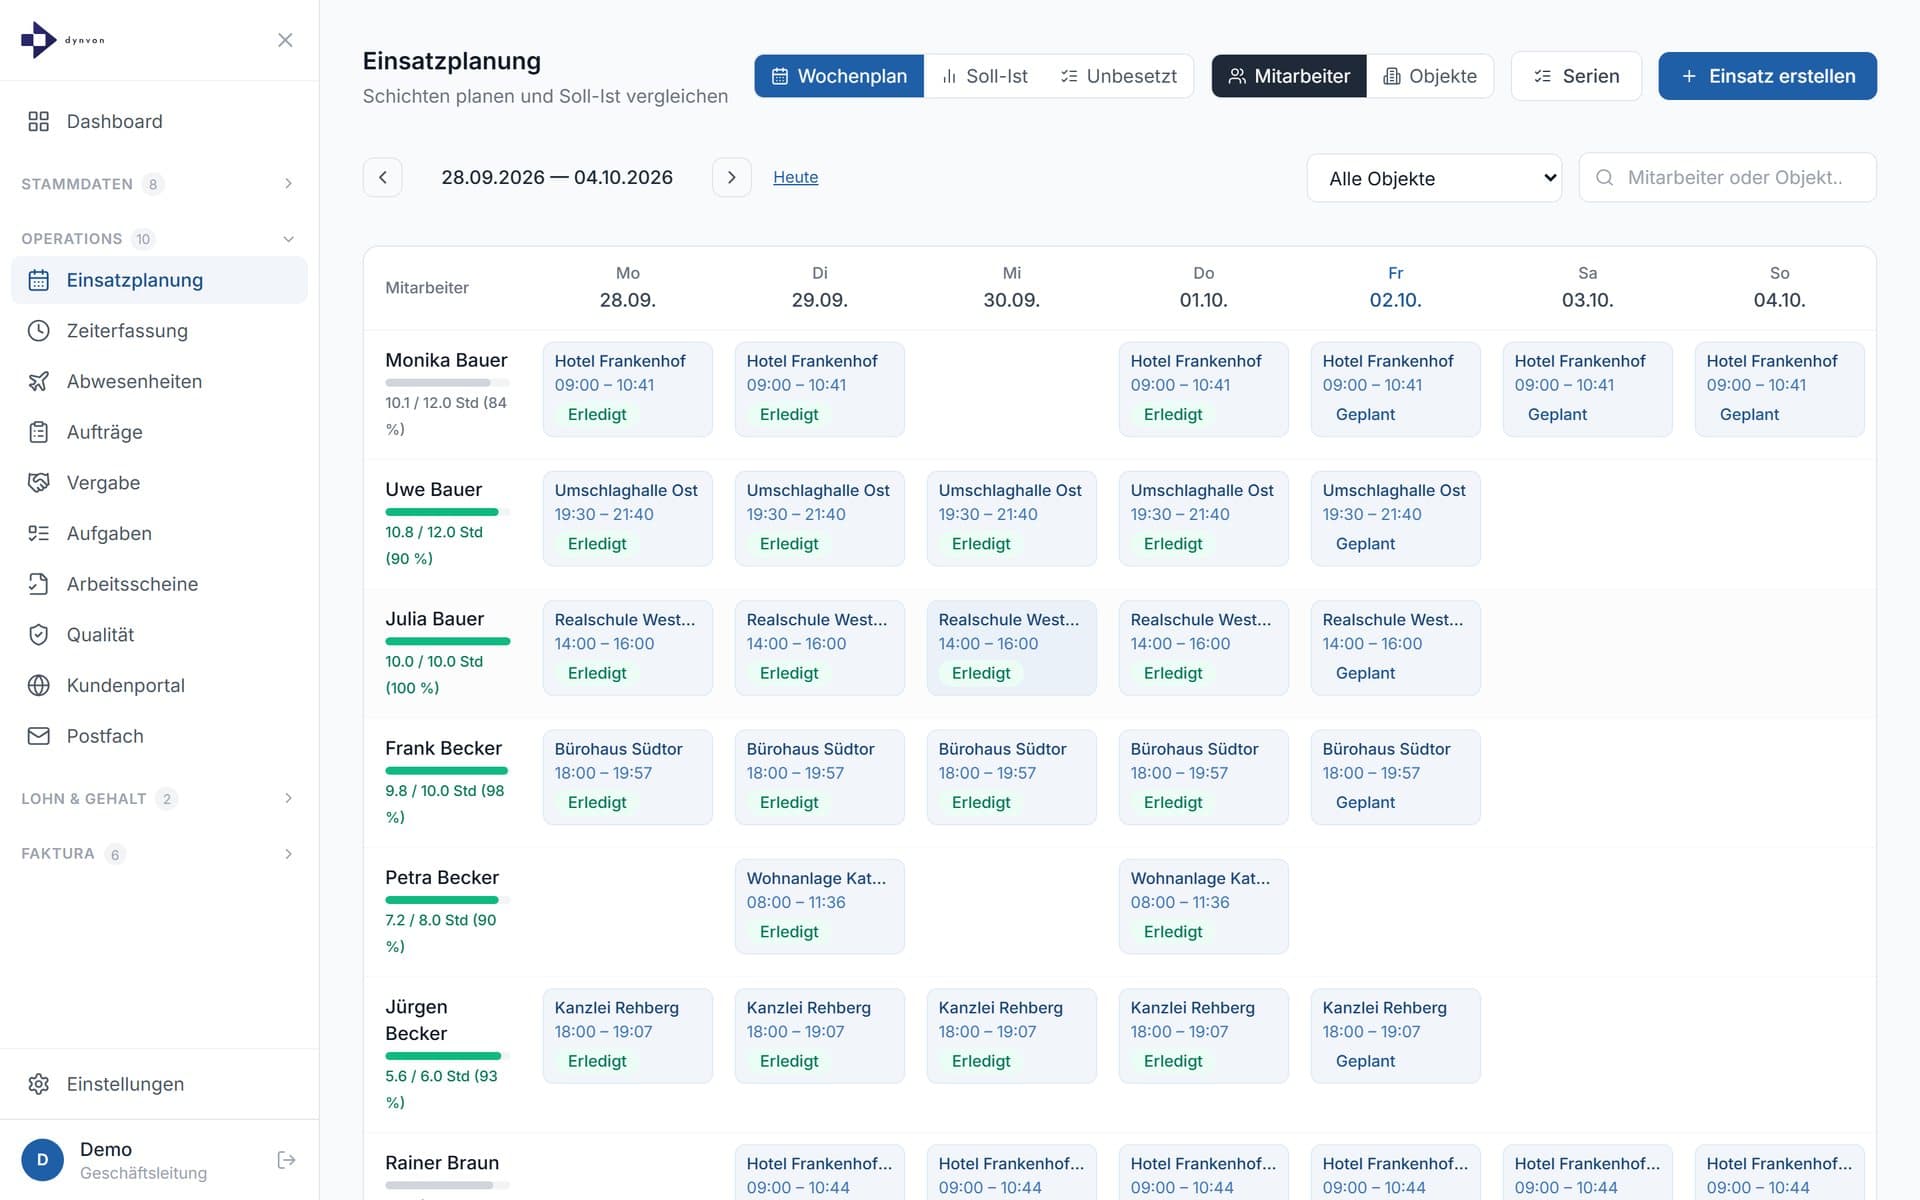This screenshot has height=1200, width=1920.
Task: Jump to the Heute link
Action: point(795,177)
